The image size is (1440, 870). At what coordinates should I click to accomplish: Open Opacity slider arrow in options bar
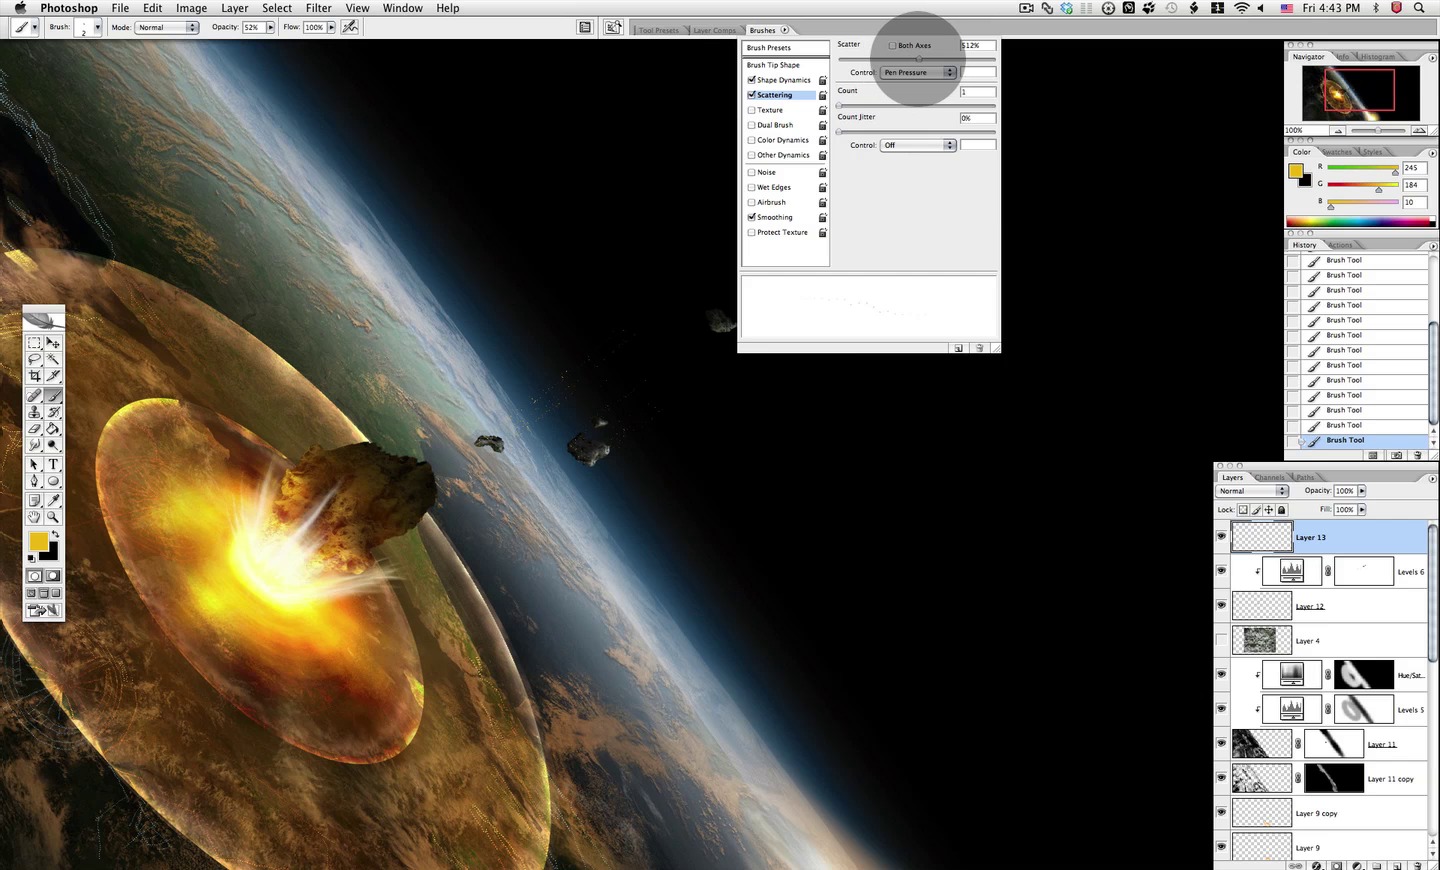click(270, 27)
